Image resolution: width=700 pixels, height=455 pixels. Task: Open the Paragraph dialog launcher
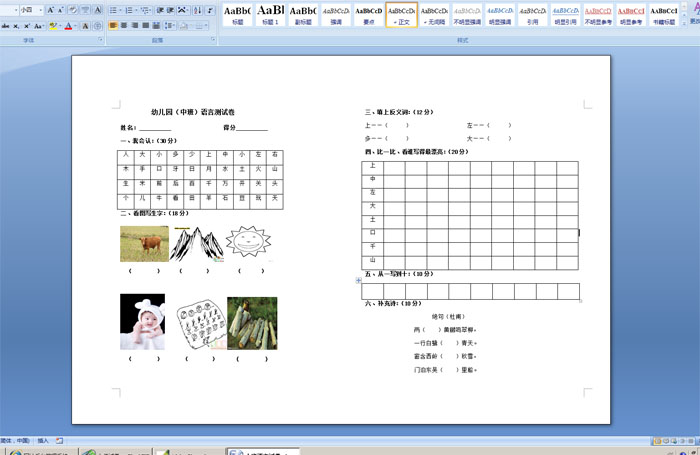click(x=213, y=40)
